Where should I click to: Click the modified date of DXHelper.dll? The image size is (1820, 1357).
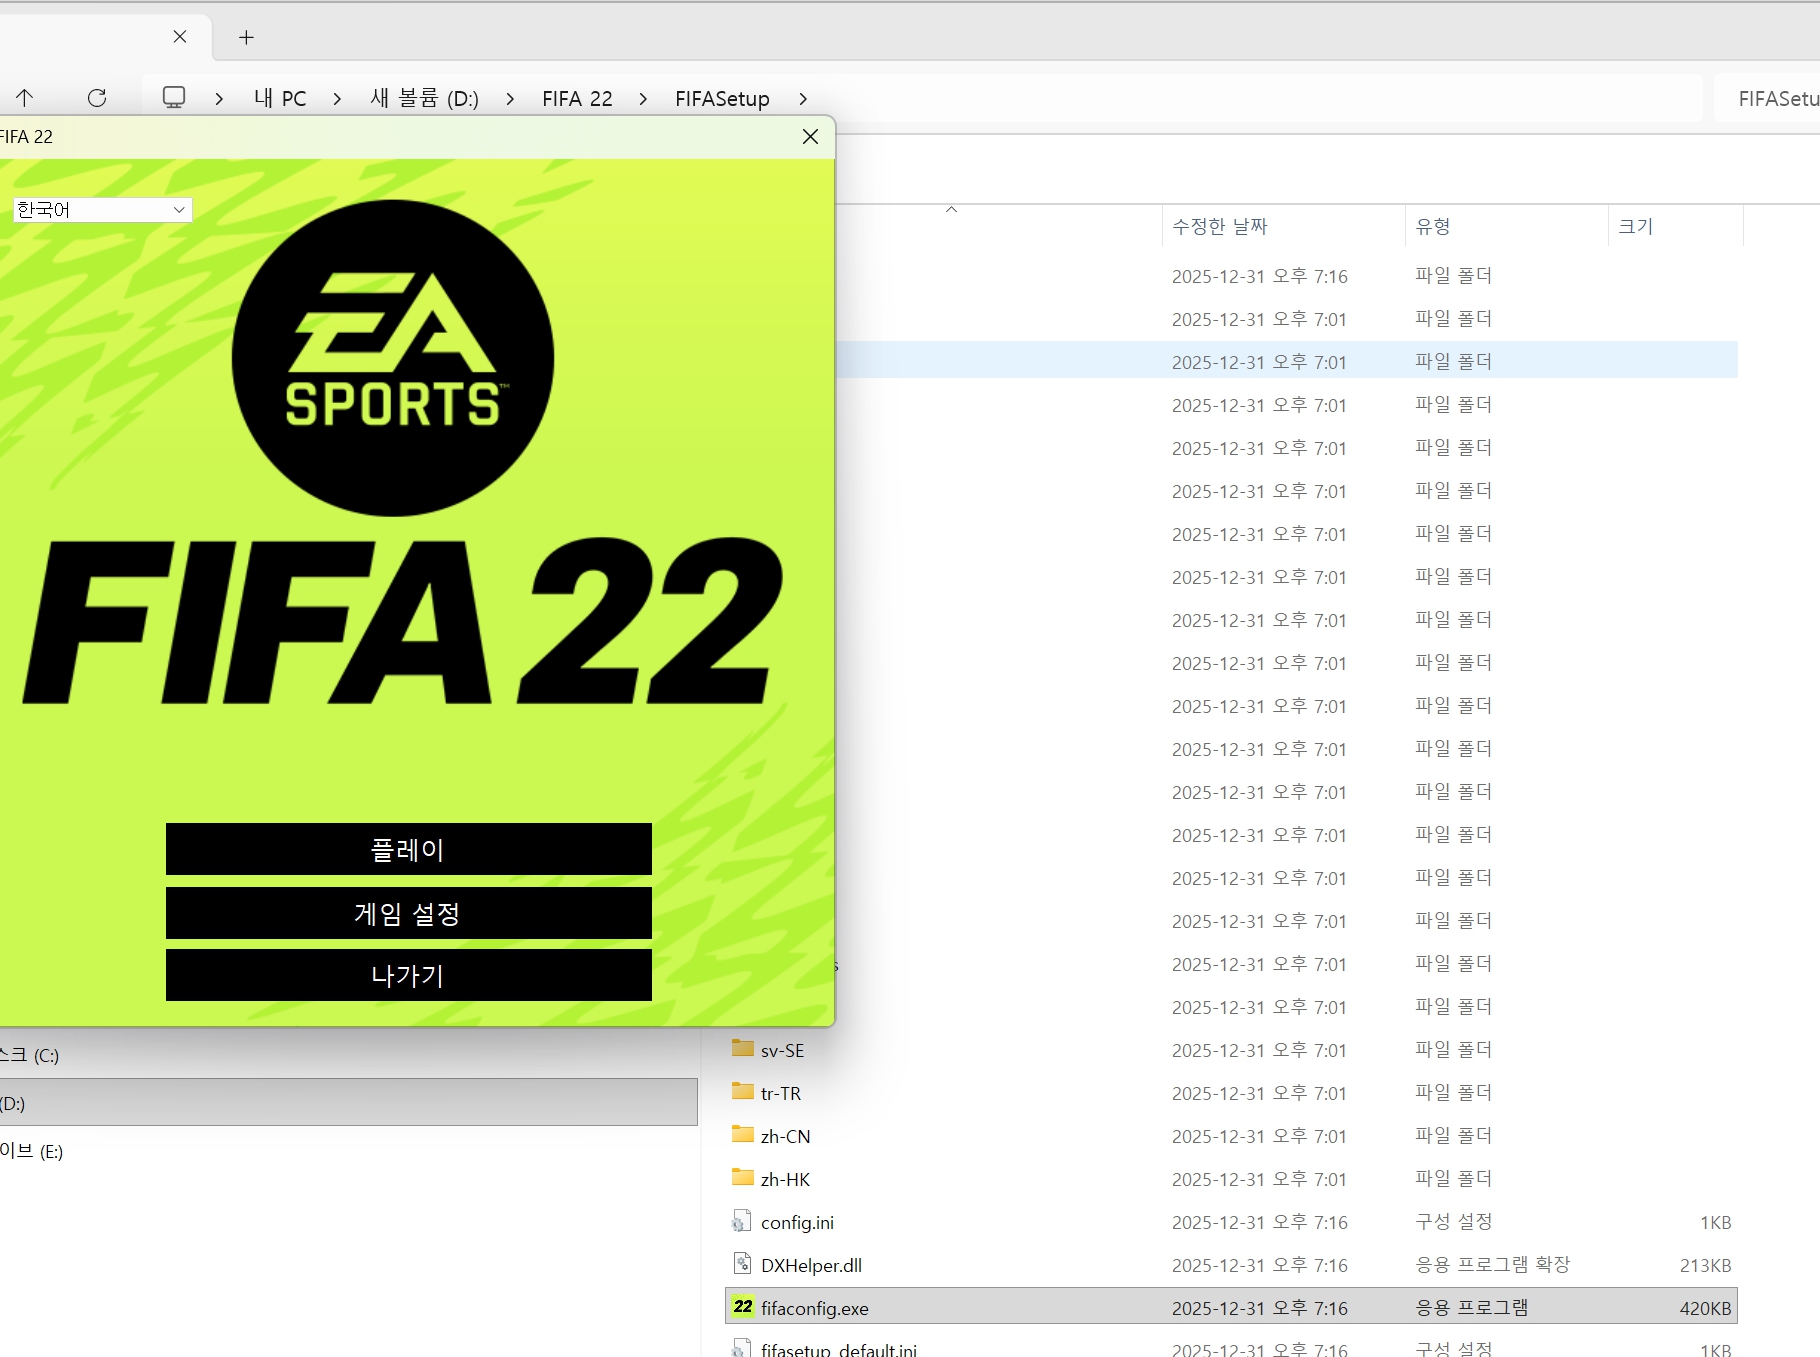tap(1260, 1265)
